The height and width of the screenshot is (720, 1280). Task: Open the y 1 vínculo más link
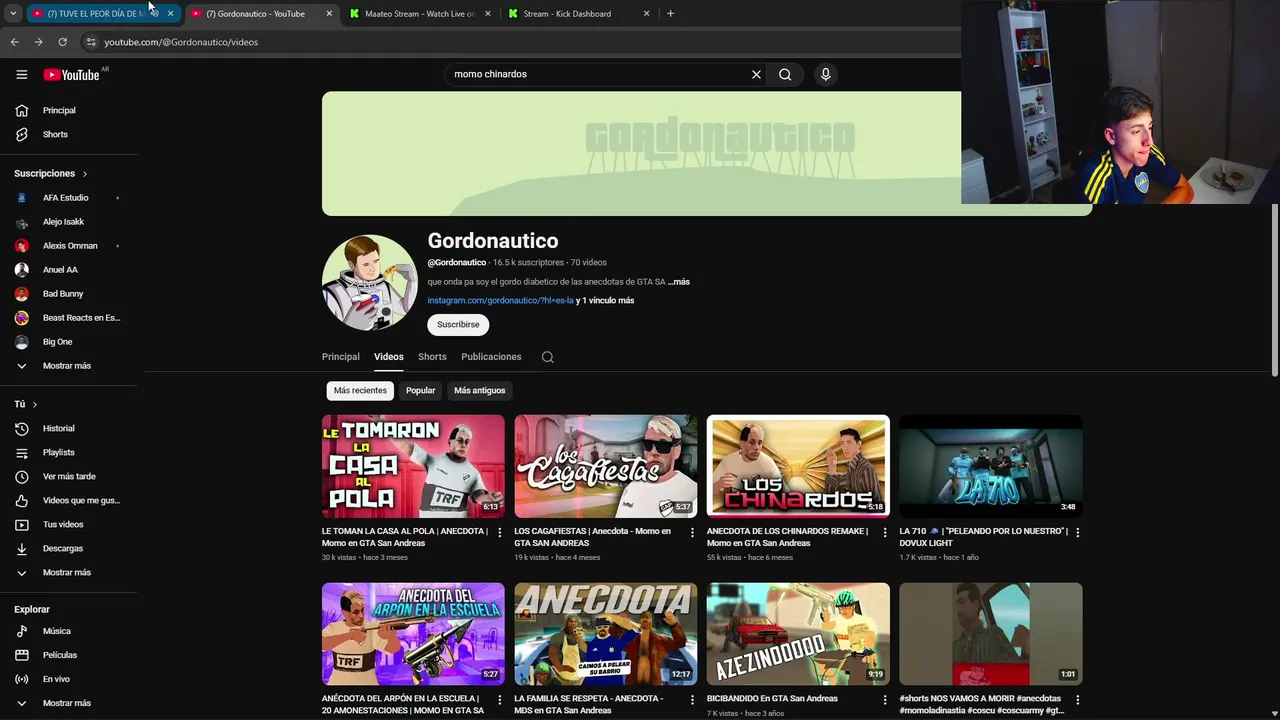tap(605, 301)
